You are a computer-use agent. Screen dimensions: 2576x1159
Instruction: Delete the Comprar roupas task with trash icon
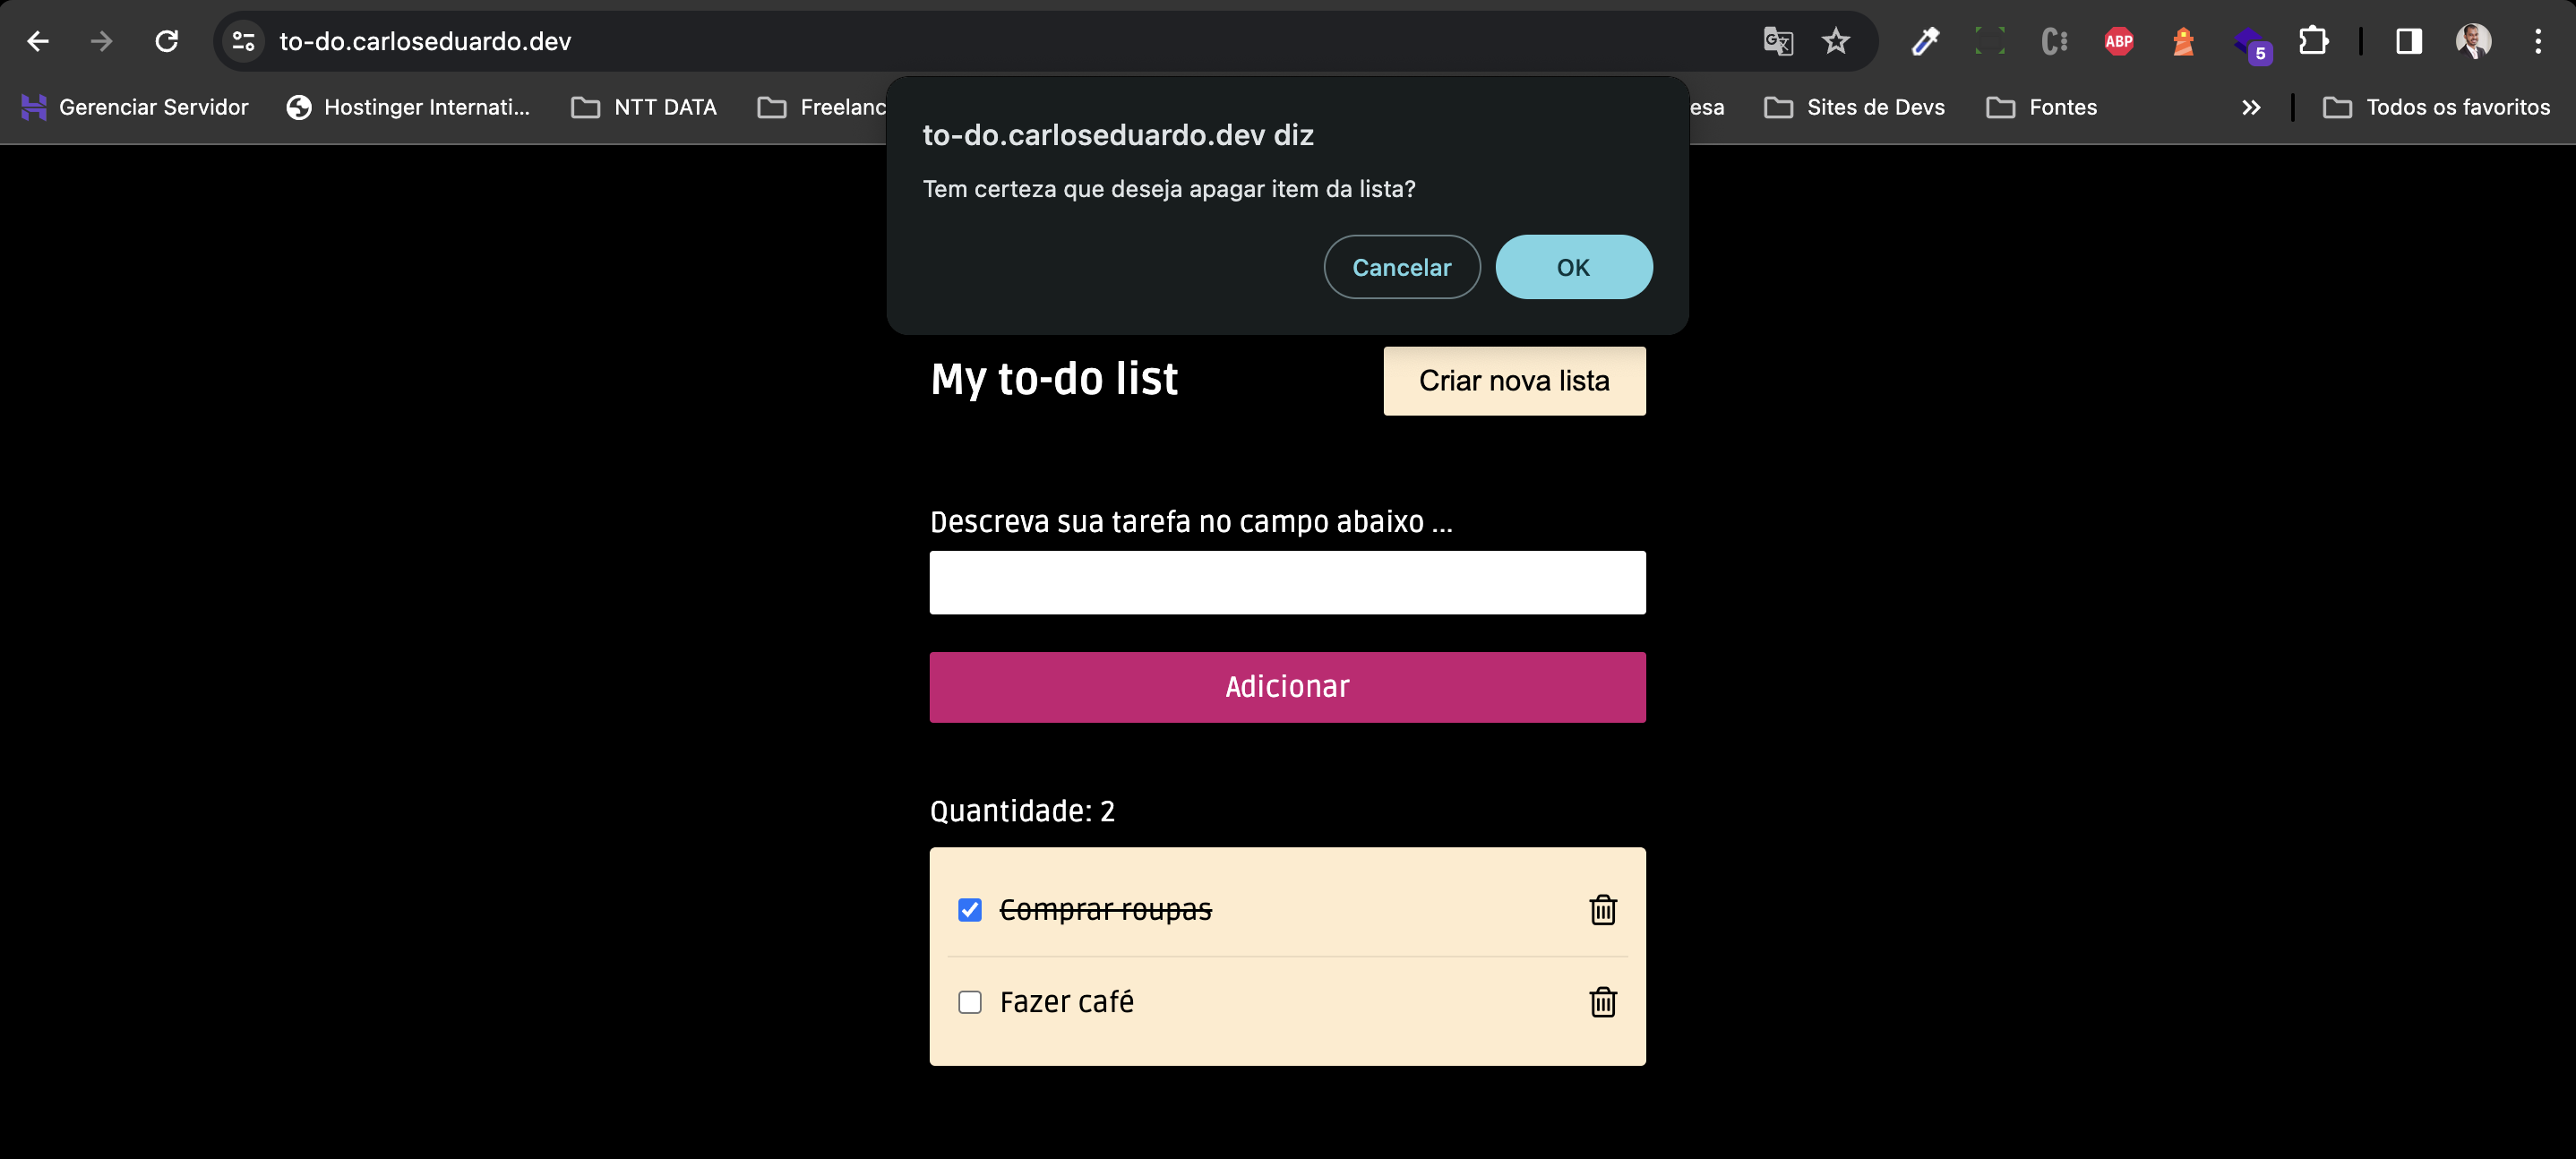[1602, 909]
